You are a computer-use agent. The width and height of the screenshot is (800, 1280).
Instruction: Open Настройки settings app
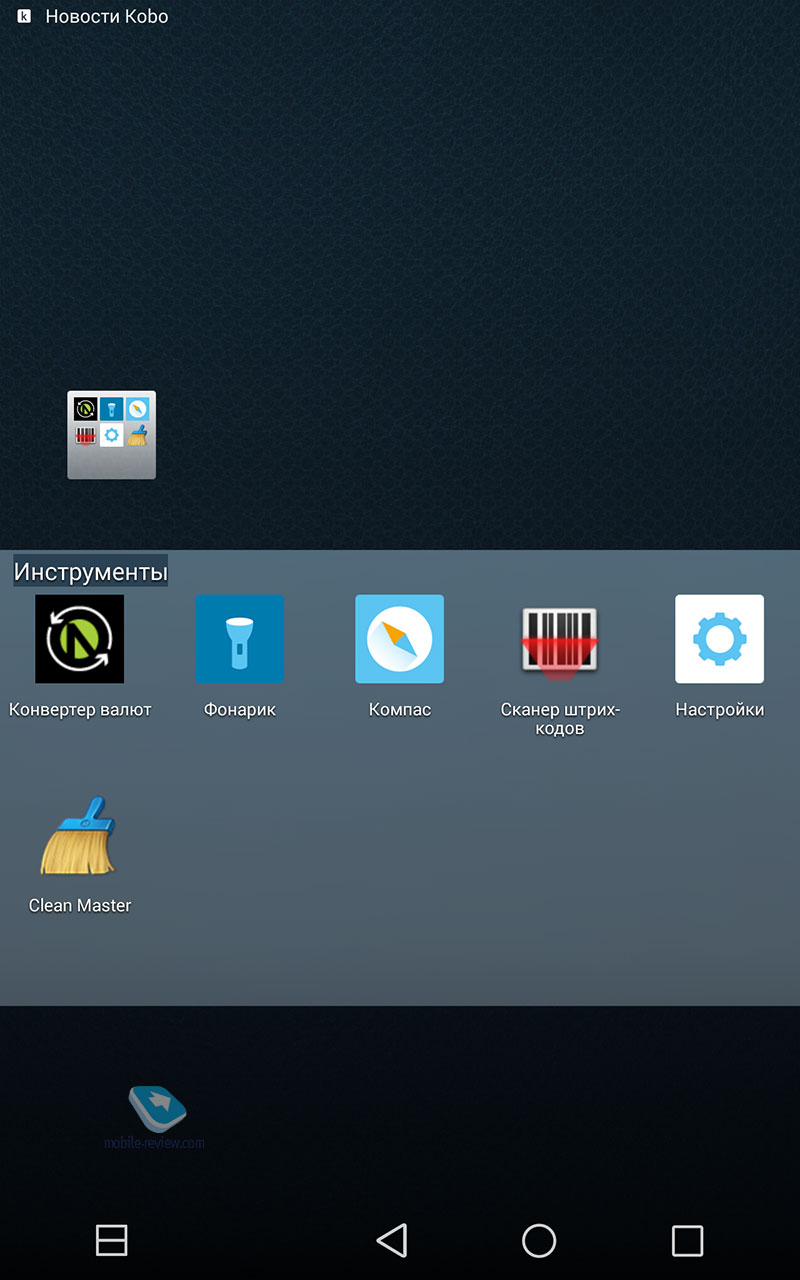(720, 639)
